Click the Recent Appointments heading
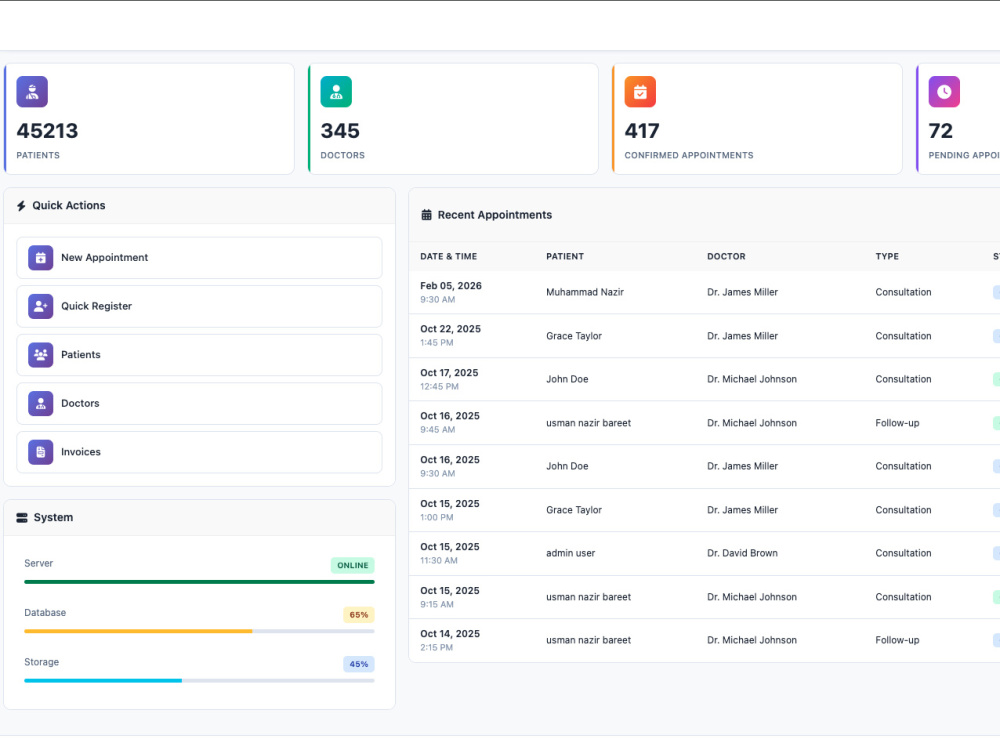 pyautogui.click(x=495, y=215)
